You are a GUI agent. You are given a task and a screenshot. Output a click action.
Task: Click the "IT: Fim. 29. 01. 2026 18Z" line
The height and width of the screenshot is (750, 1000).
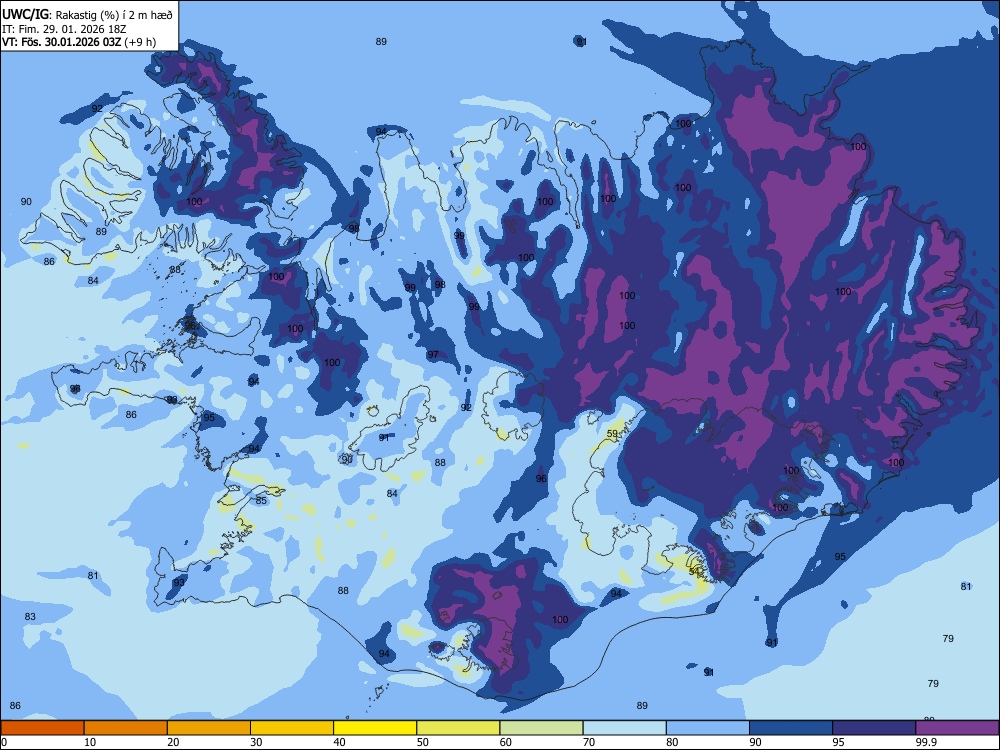tap(64, 29)
